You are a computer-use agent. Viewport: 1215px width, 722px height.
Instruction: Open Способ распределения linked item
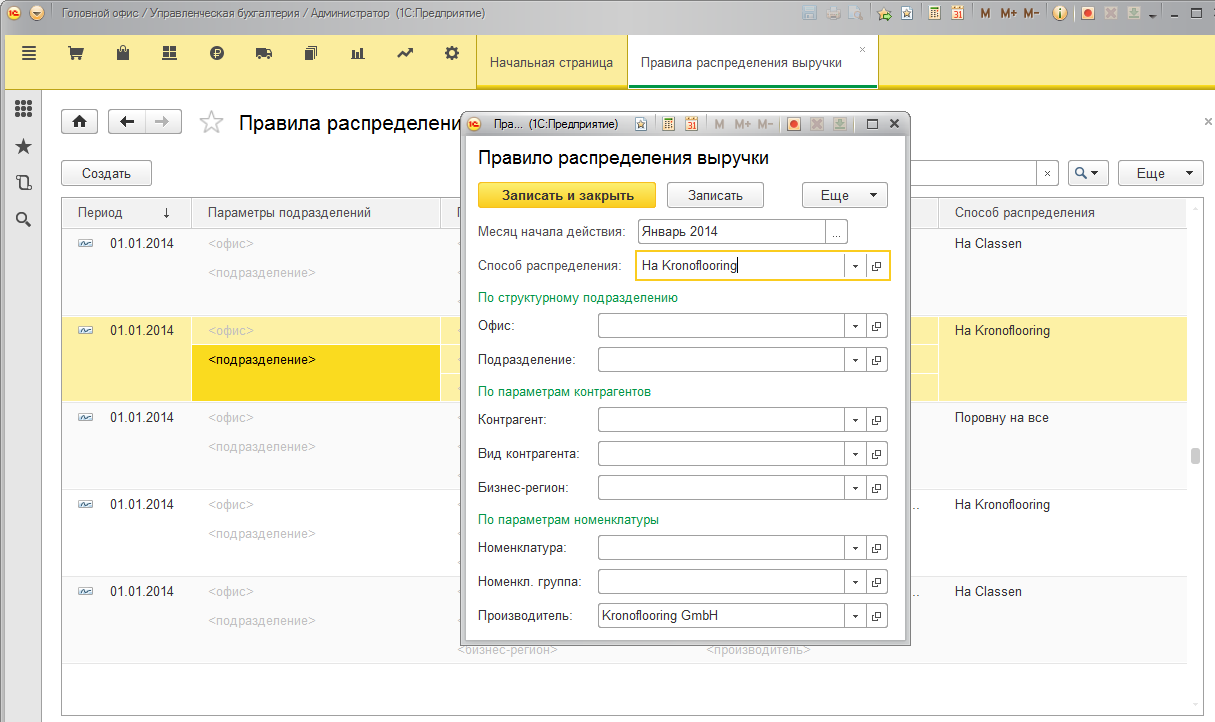coord(877,266)
